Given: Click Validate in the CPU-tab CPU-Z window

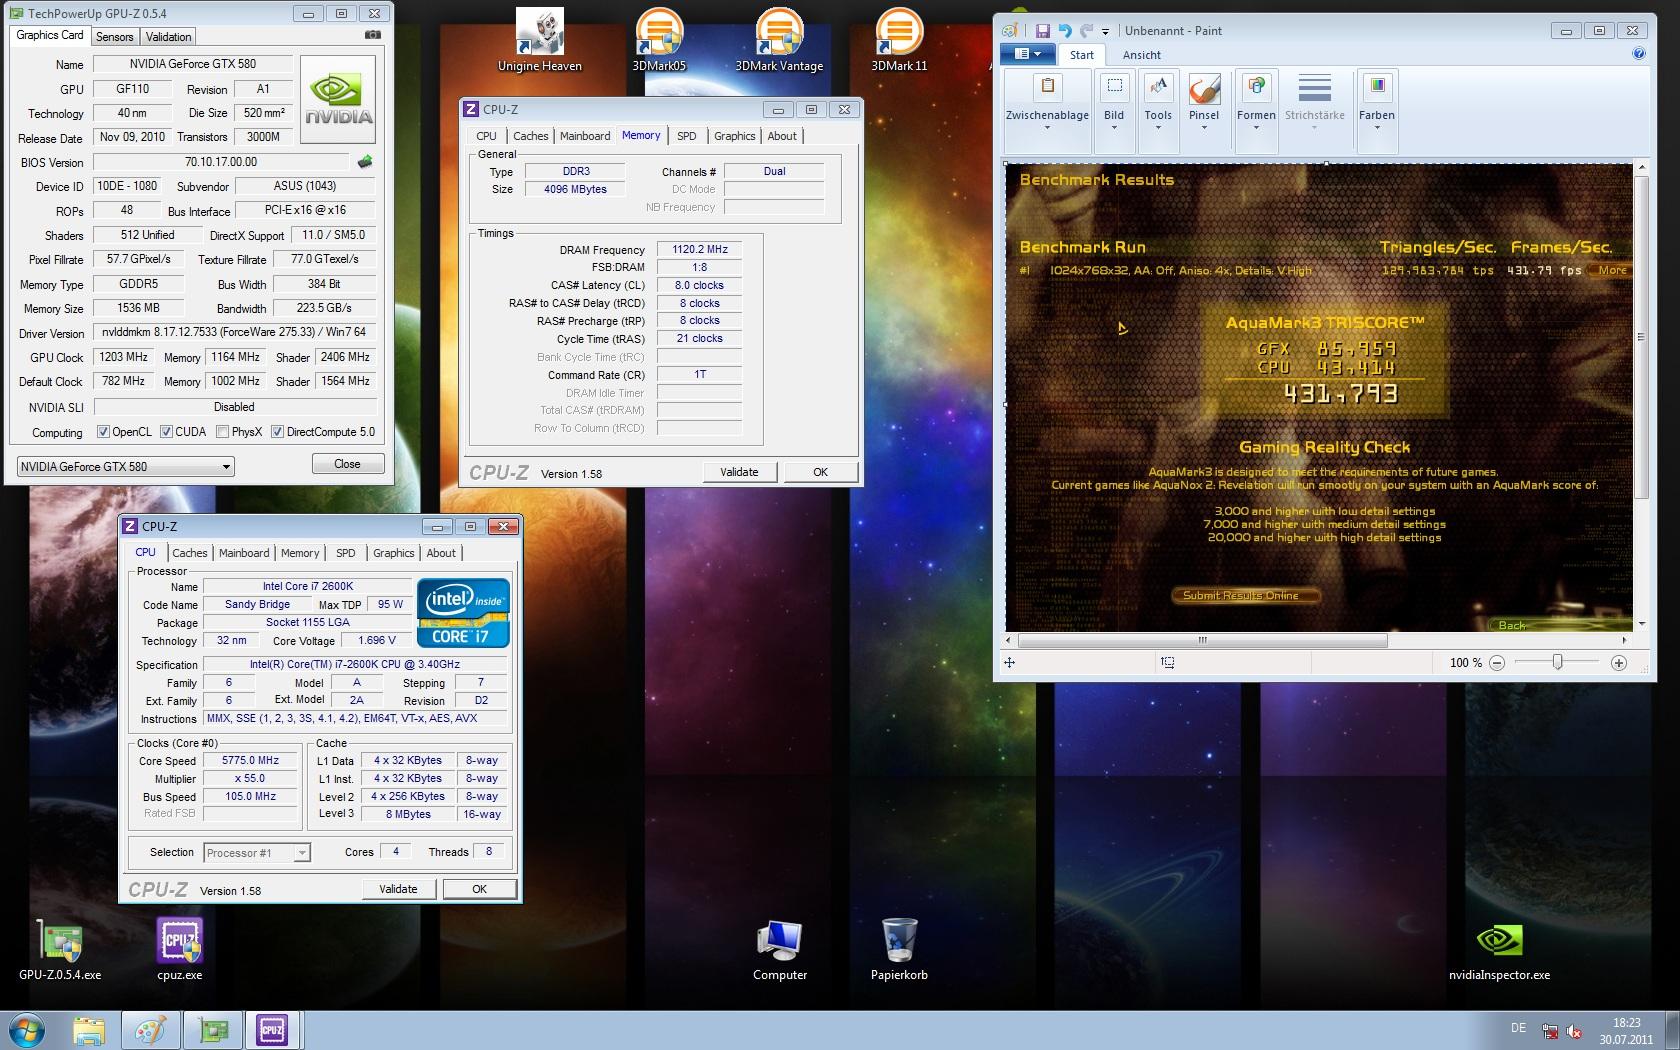Looking at the screenshot, I should pos(398,889).
